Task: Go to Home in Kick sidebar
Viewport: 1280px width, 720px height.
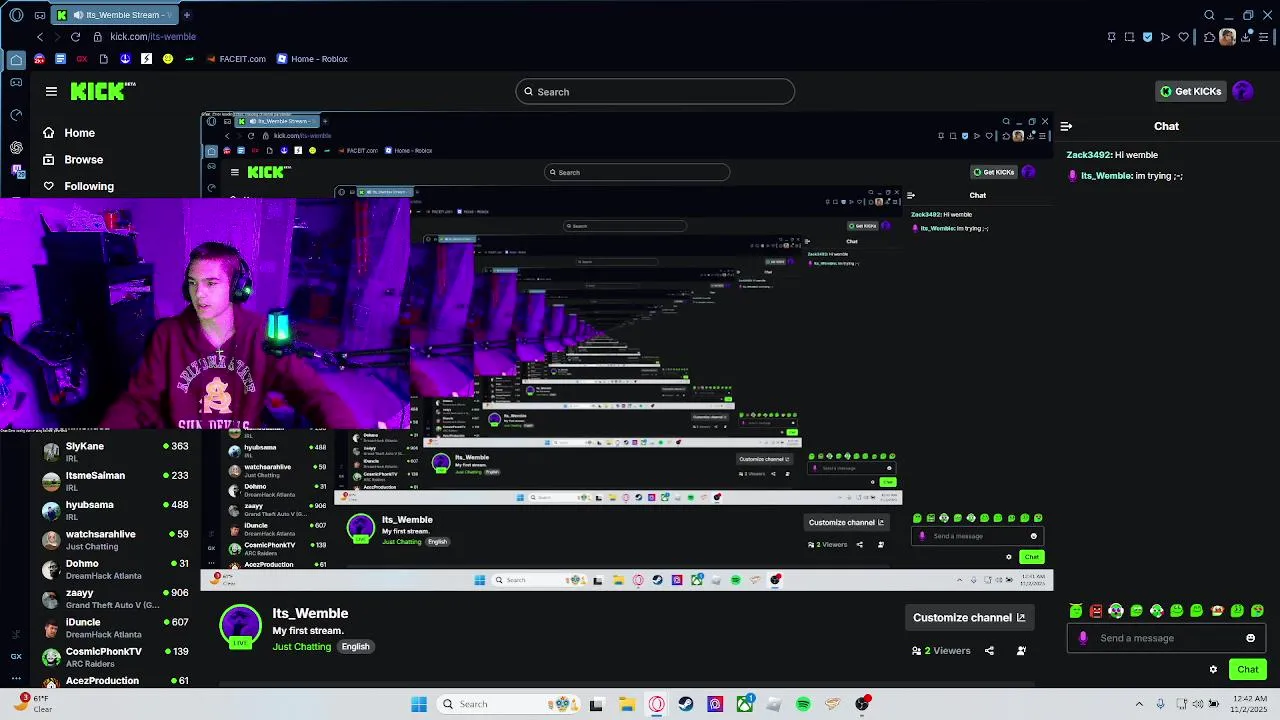Action: point(69,133)
